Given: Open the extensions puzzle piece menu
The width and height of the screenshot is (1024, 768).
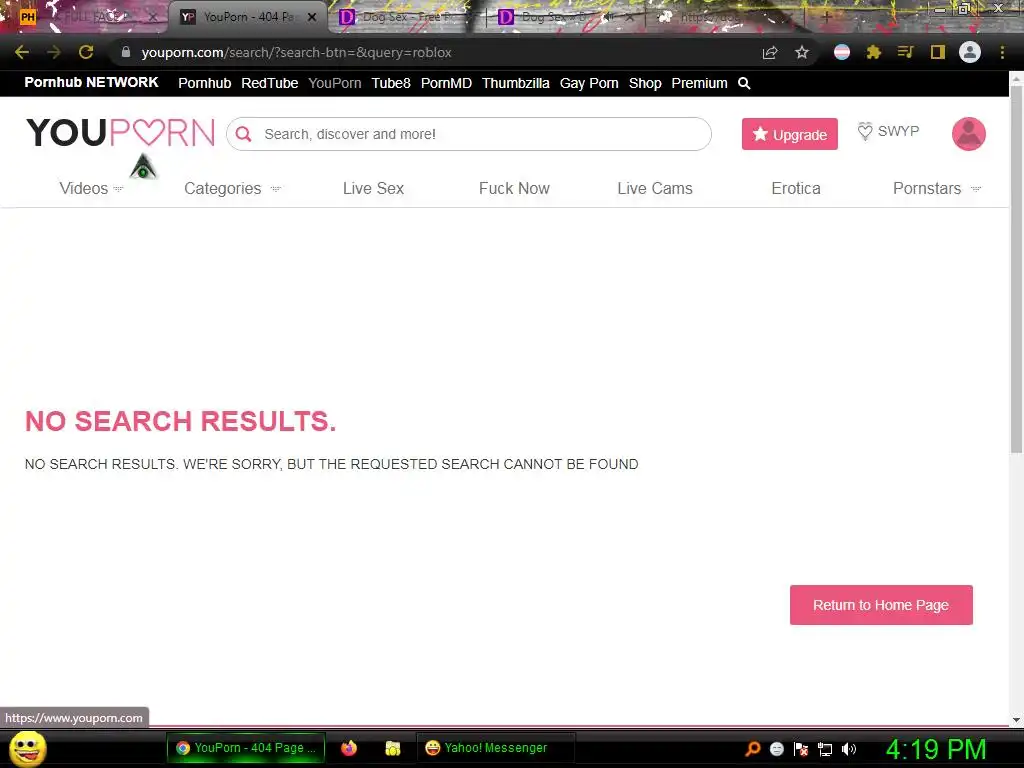Looking at the screenshot, I should point(874,52).
